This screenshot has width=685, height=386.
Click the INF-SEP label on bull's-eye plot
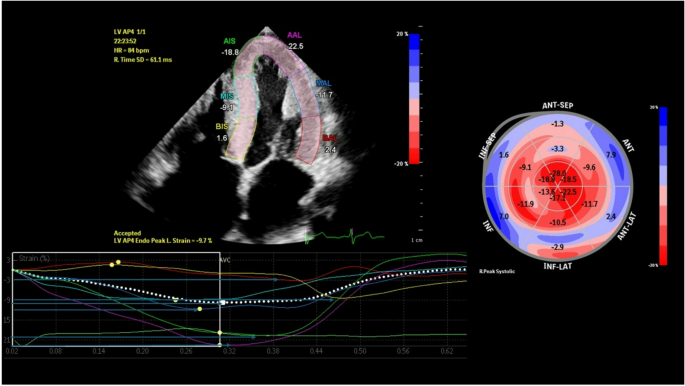coord(488,146)
